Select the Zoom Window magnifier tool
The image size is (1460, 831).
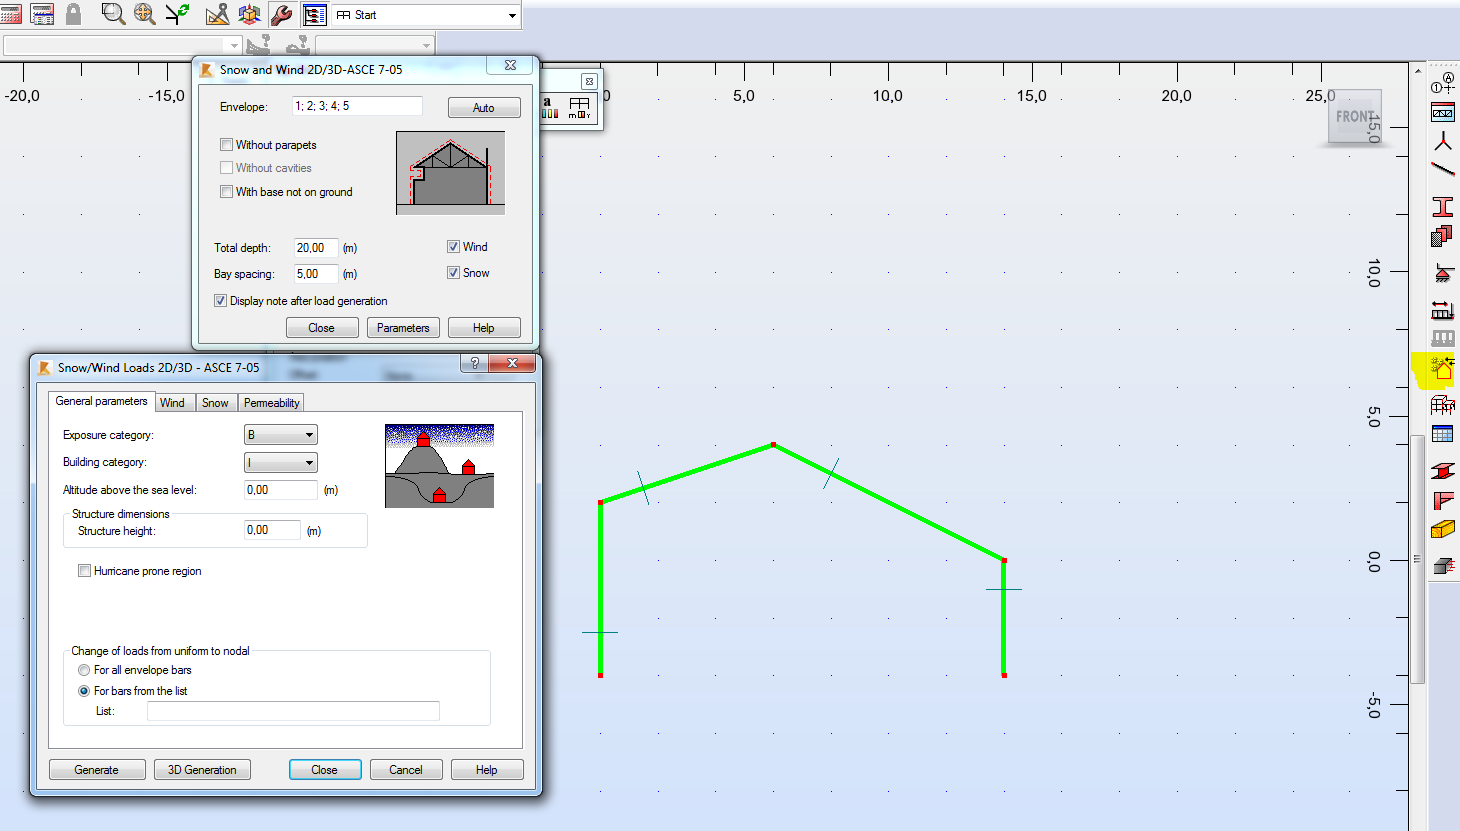pos(113,14)
